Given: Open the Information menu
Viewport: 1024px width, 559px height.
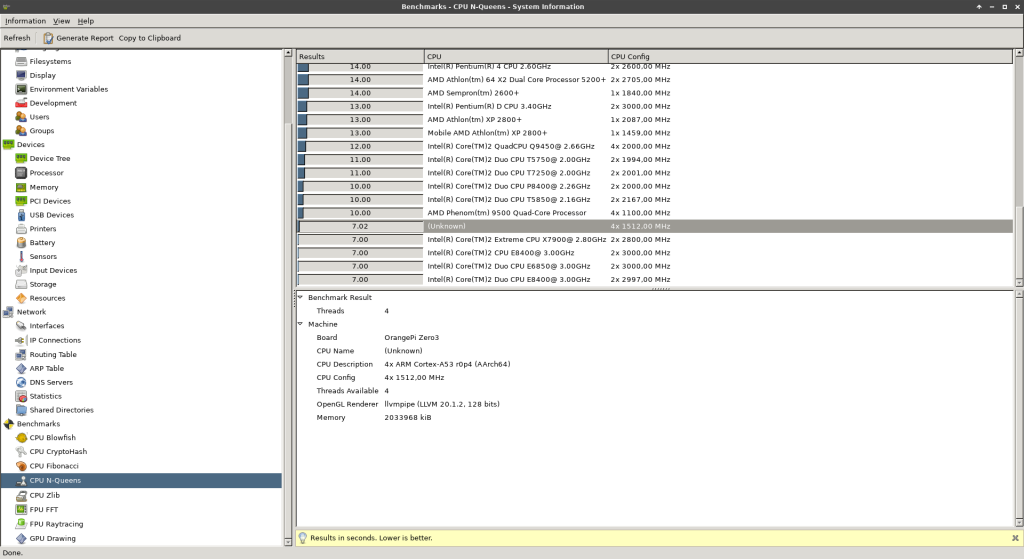Looking at the screenshot, I should coord(25,21).
